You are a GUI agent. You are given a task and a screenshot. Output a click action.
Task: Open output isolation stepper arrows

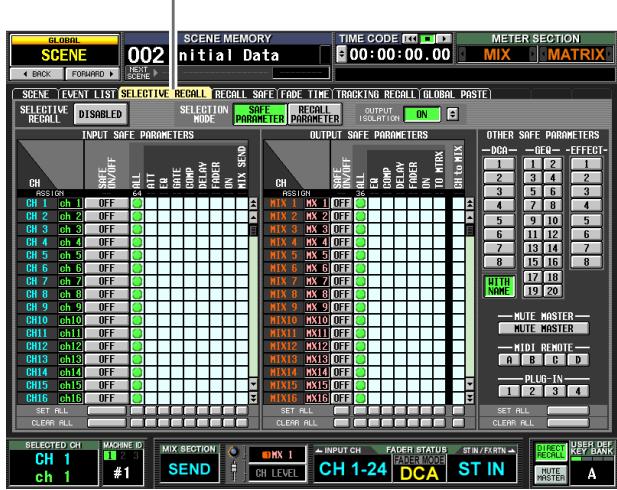point(453,114)
